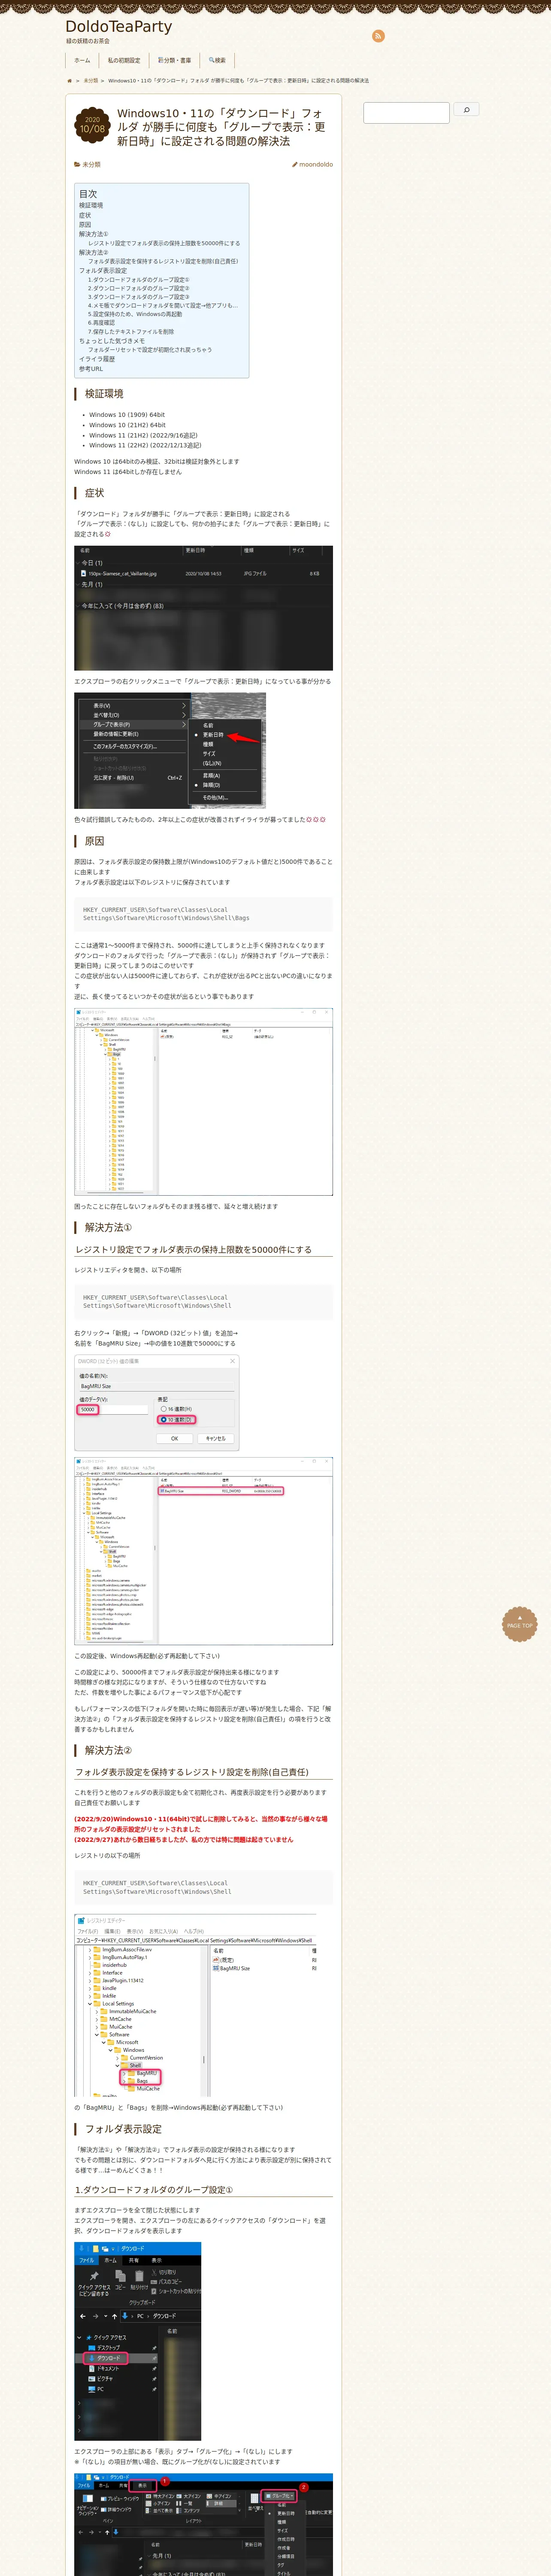551x2576 pixels.
Task: Click 更新日時 in the group-by submenu screenshot
Action: 213,735
